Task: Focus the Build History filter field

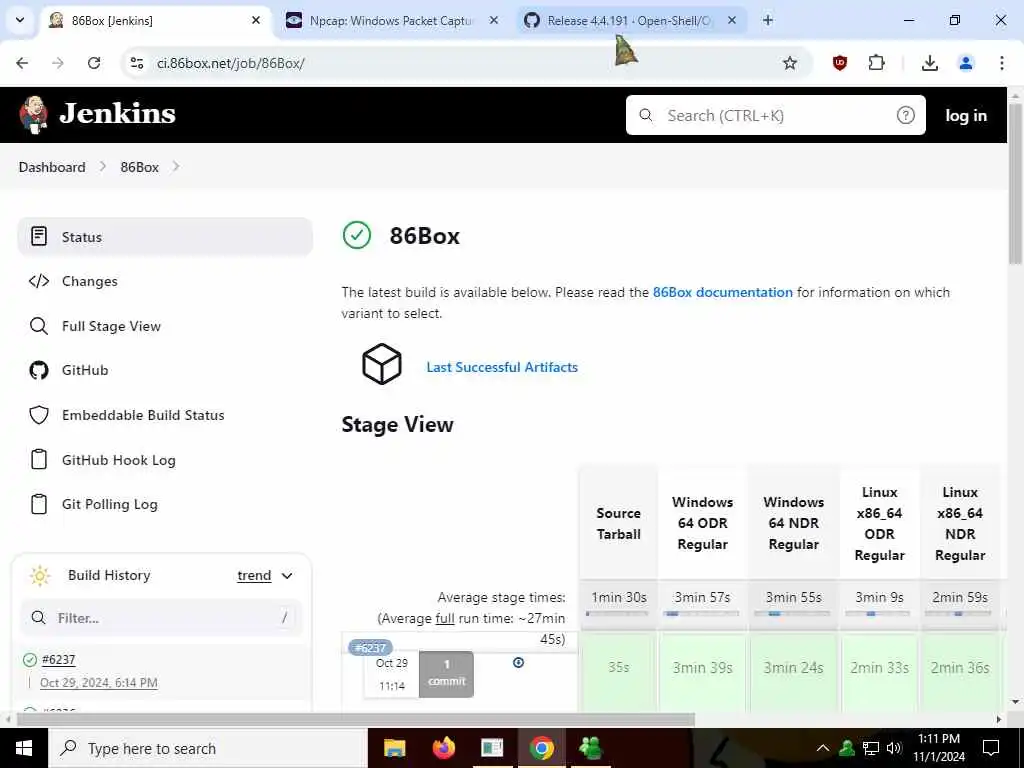Action: (x=161, y=618)
